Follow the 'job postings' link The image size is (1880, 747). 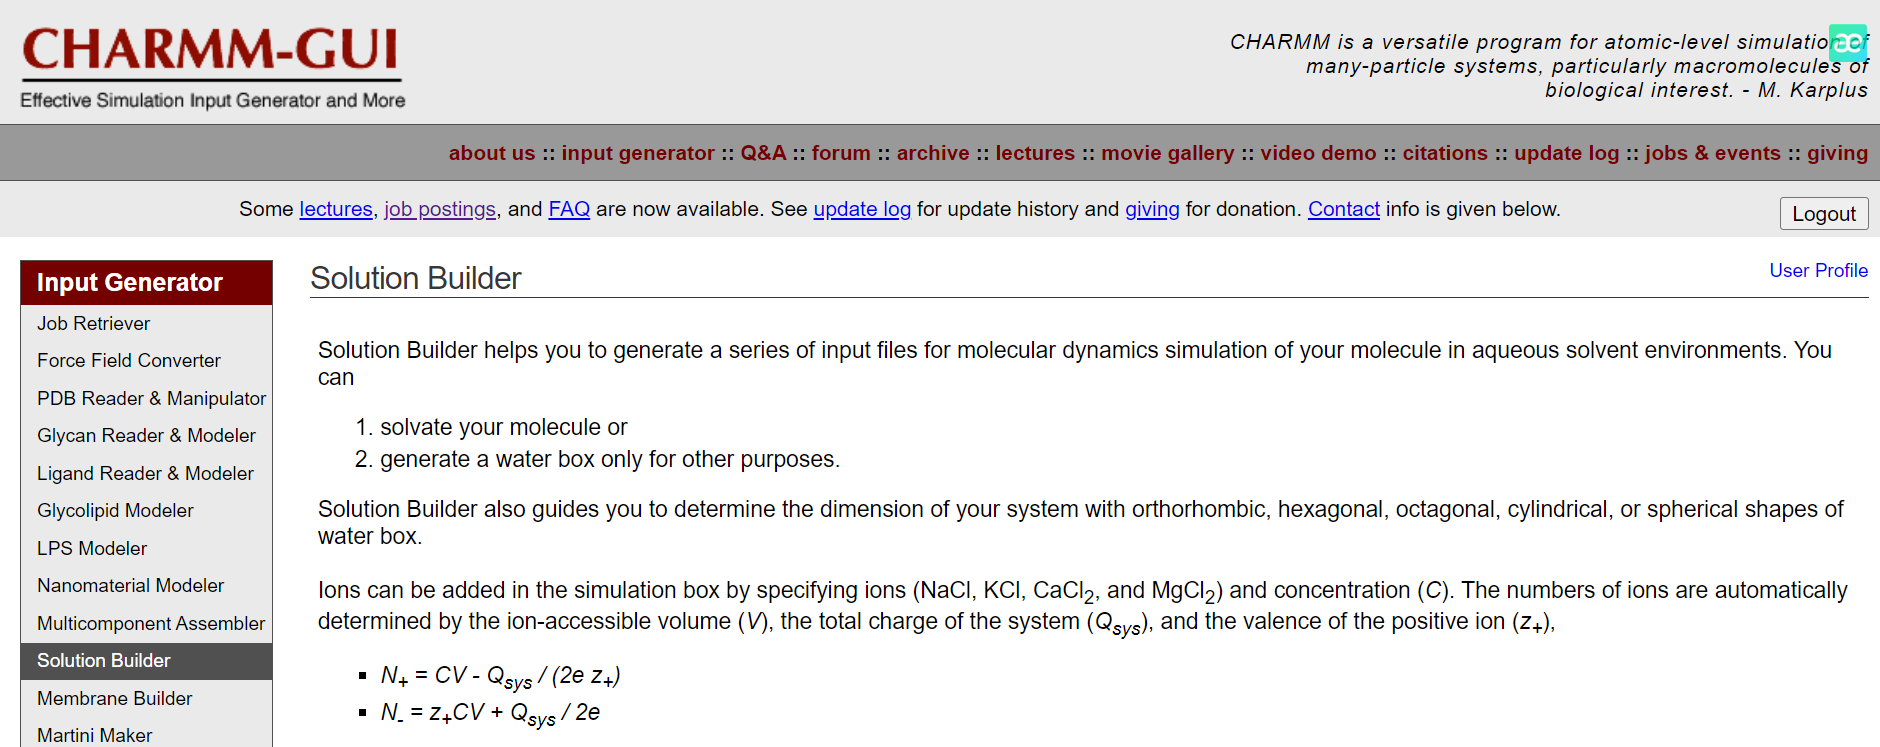coord(440,209)
